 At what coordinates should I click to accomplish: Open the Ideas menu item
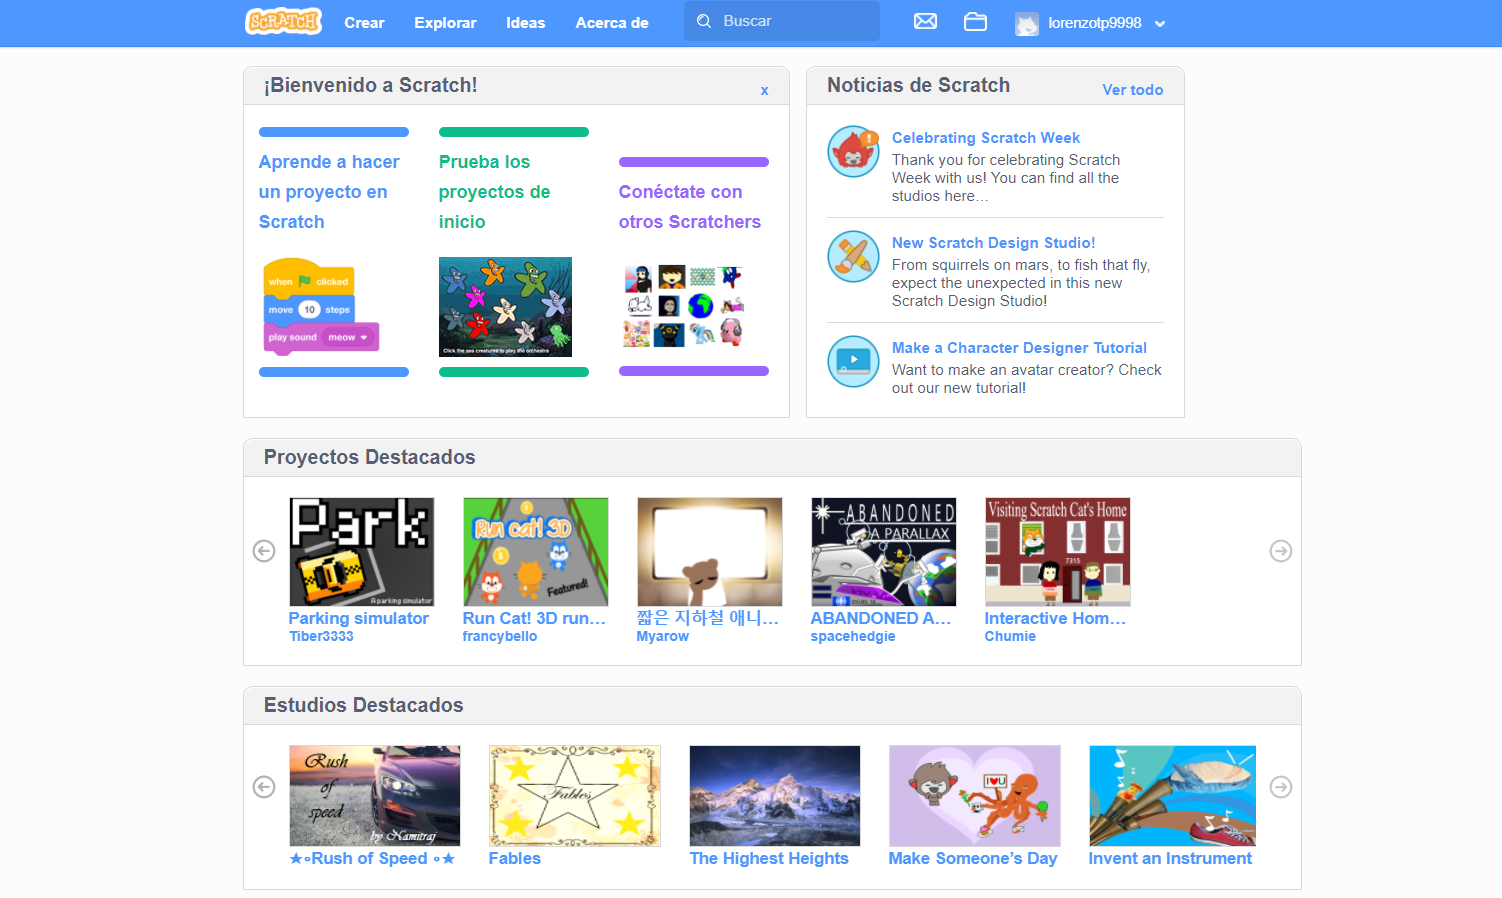[x=525, y=23]
